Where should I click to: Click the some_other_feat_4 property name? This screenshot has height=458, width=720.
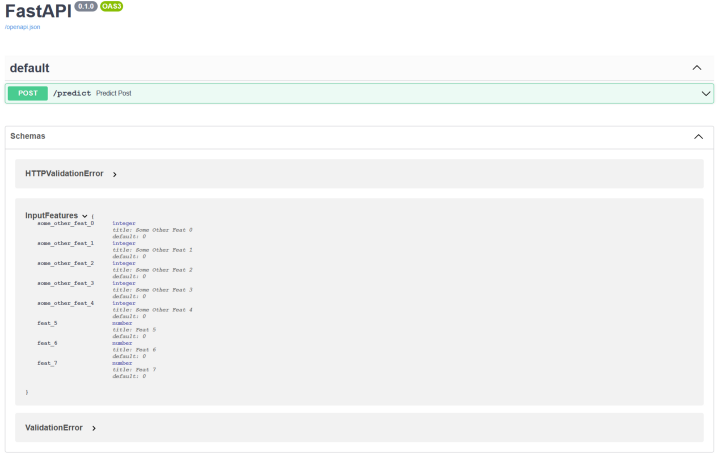pos(66,303)
